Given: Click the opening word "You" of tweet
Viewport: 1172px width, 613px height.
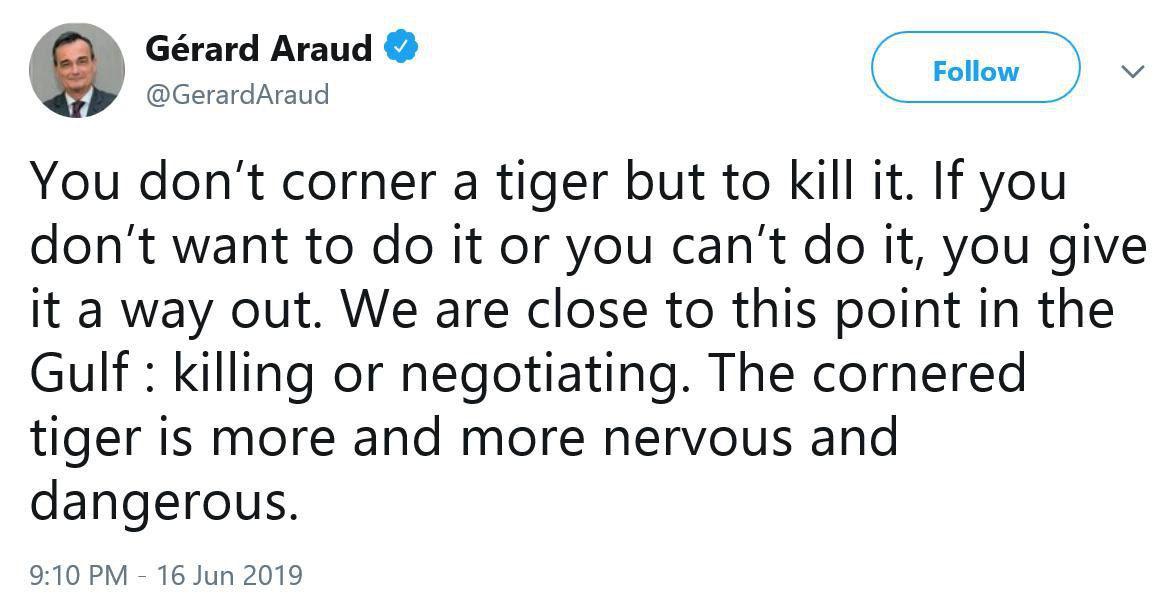Looking at the screenshot, I should tap(75, 182).
